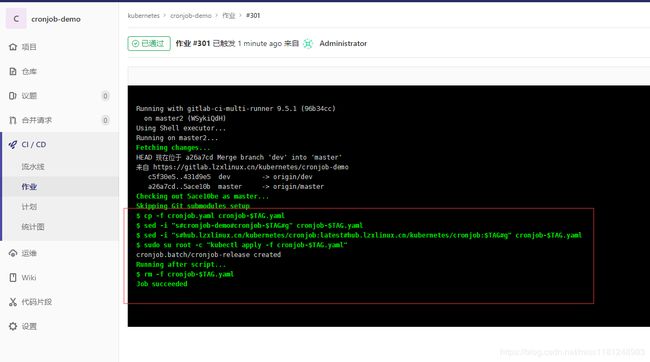Image resolution: width=650 pixels, height=362 pixels.
Task: Click the 合并请求 count badge
Action: pos(105,120)
